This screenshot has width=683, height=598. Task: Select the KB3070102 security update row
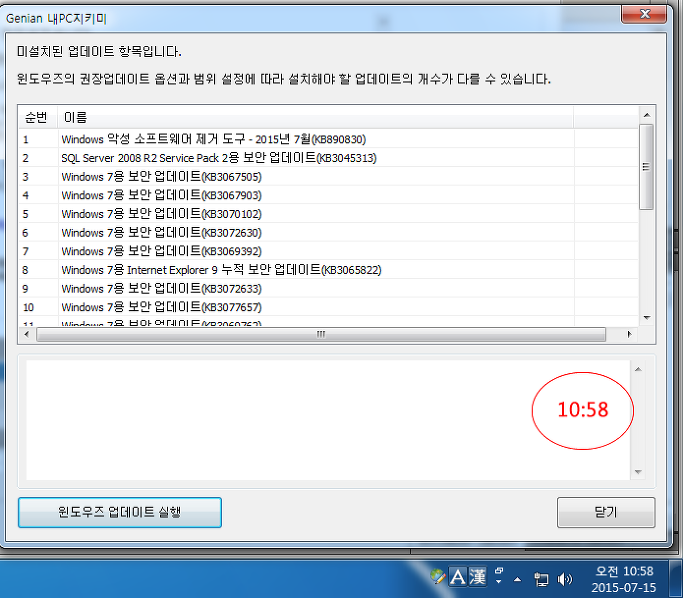point(328,214)
